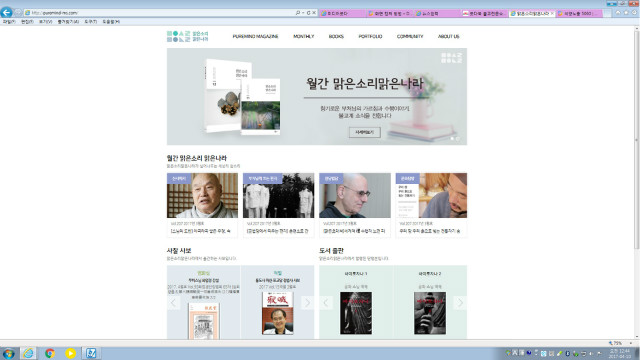Screen dimensions: 640x360
Task: Switch to last browser tab containing 5000
Action: pyautogui.click(x=579, y=13)
